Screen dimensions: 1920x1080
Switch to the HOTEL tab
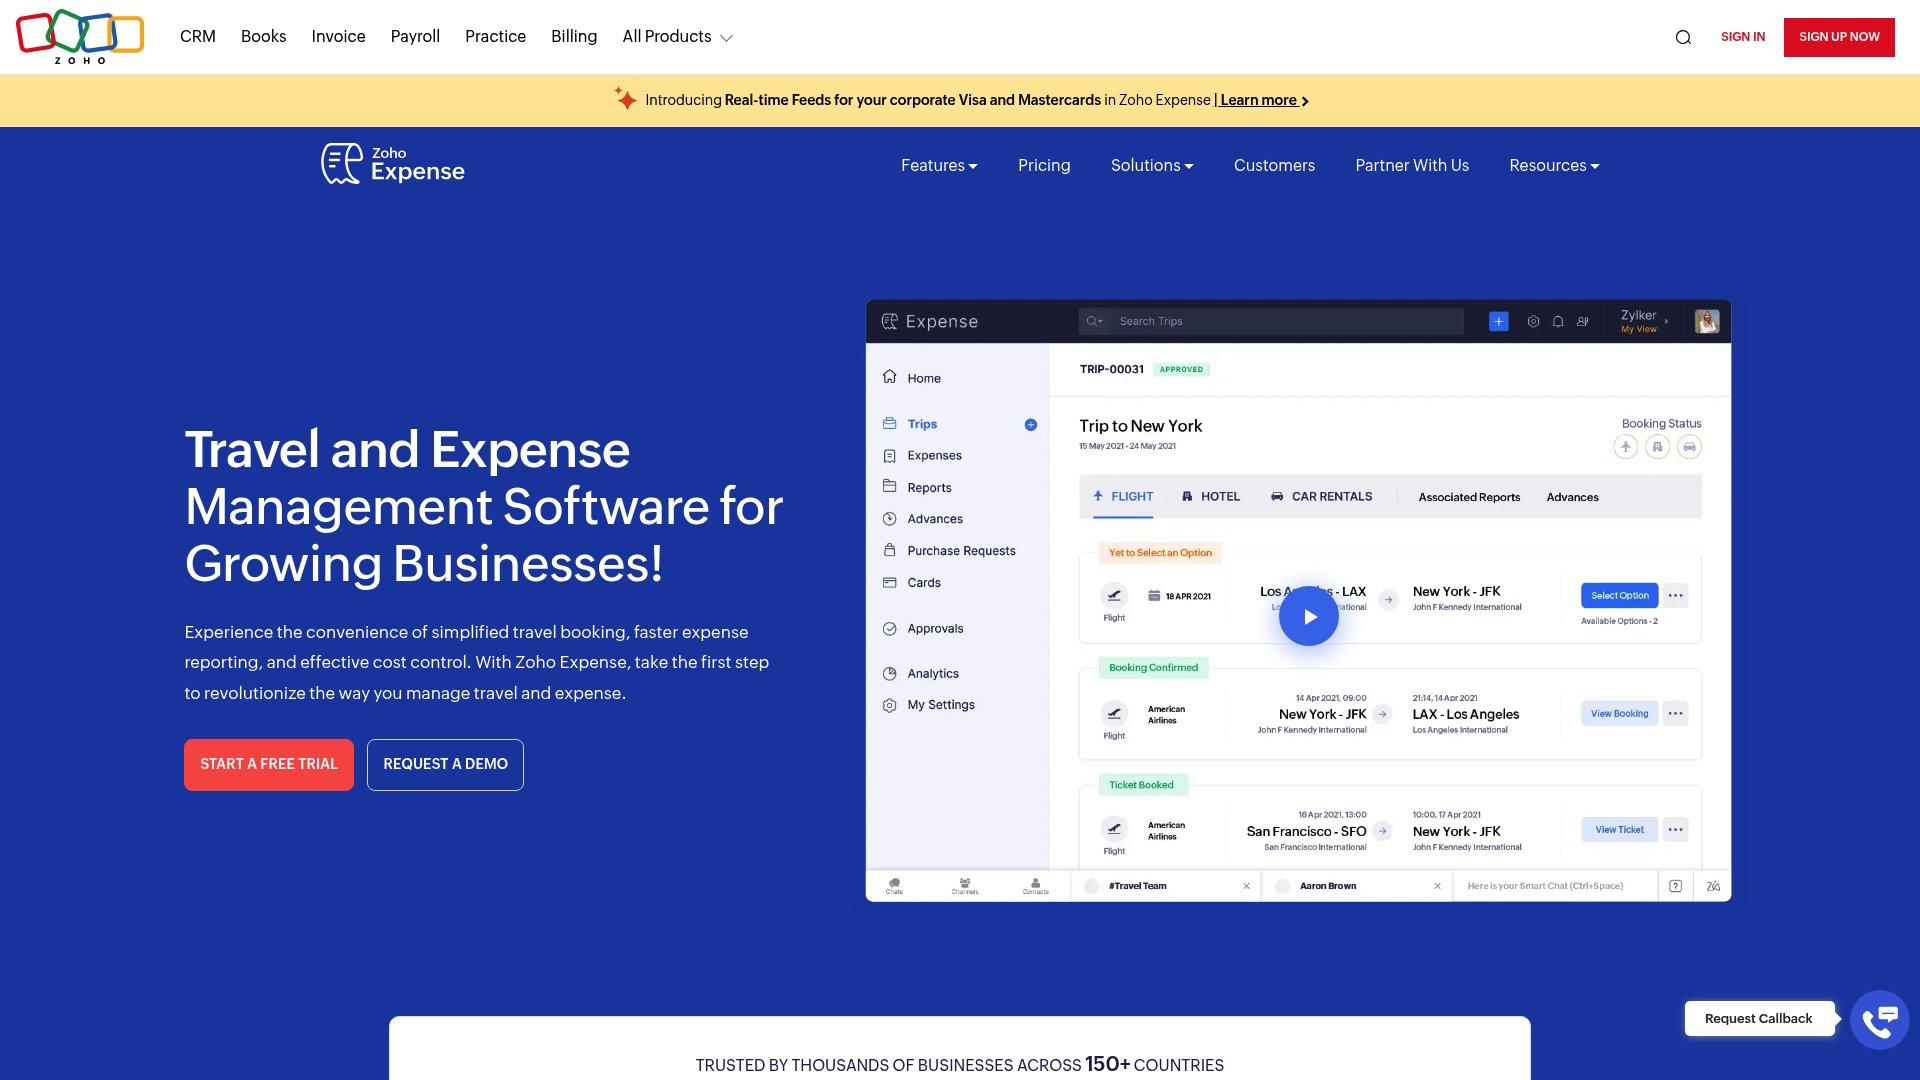(1210, 496)
